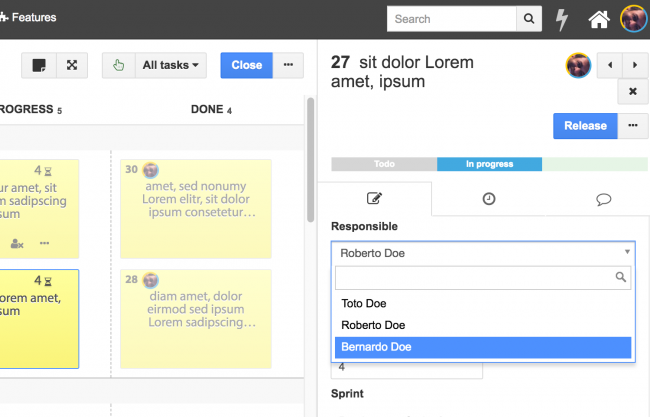The image size is (650, 417).
Task: Toggle the sticky note view icon
Action: click(39, 65)
